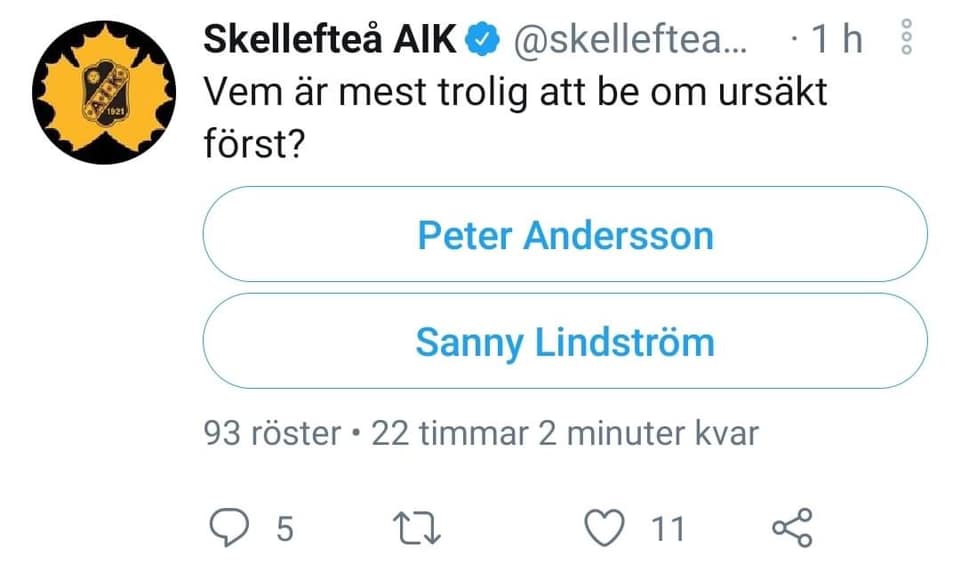Click the reply count number 5
This screenshot has height=580, width=960.
[x=284, y=529]
